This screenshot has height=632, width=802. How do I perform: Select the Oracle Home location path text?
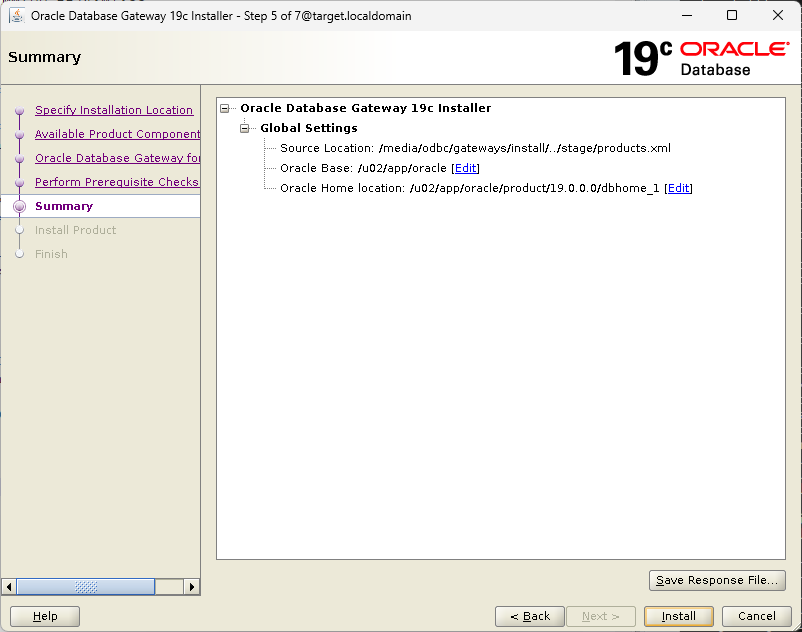point(534,188)
